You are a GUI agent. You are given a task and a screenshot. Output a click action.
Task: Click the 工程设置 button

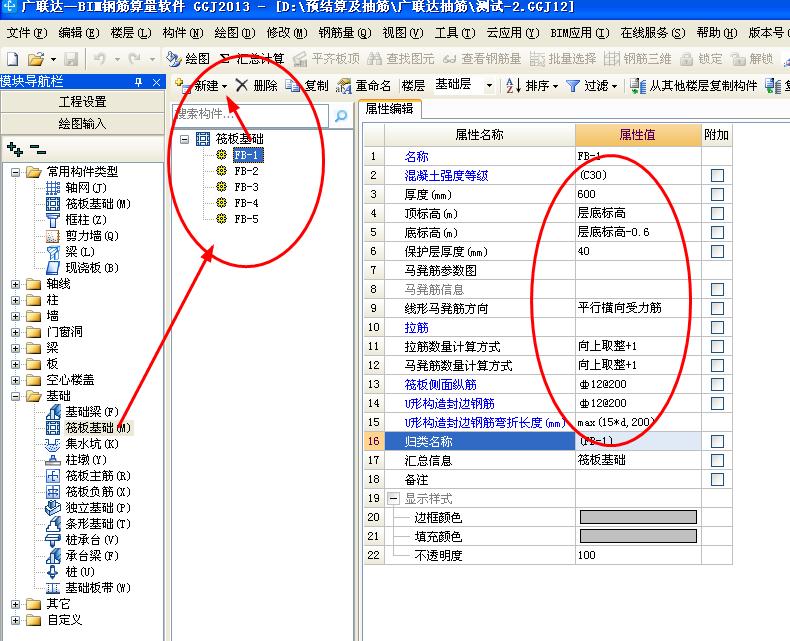click(x=82, y=102)
